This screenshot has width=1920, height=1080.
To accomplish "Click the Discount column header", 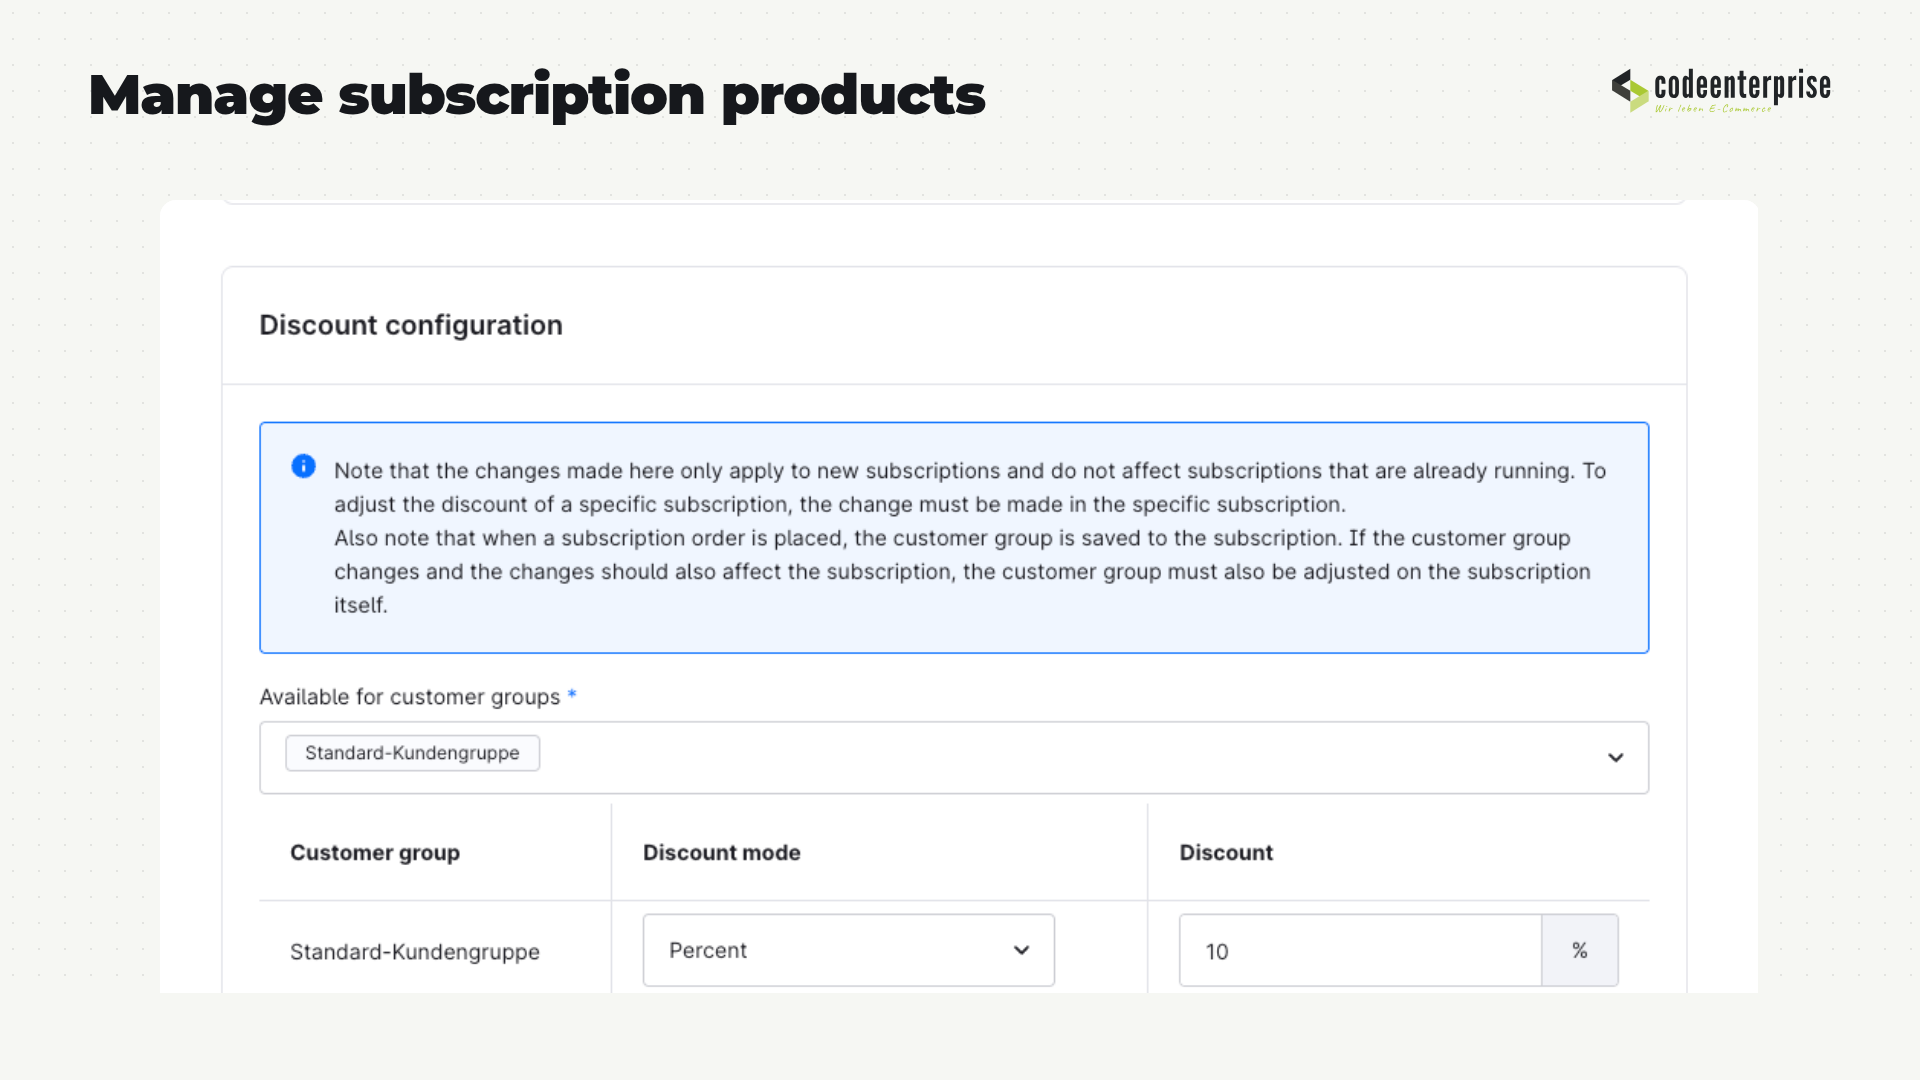I will [x=1226, y=853].
